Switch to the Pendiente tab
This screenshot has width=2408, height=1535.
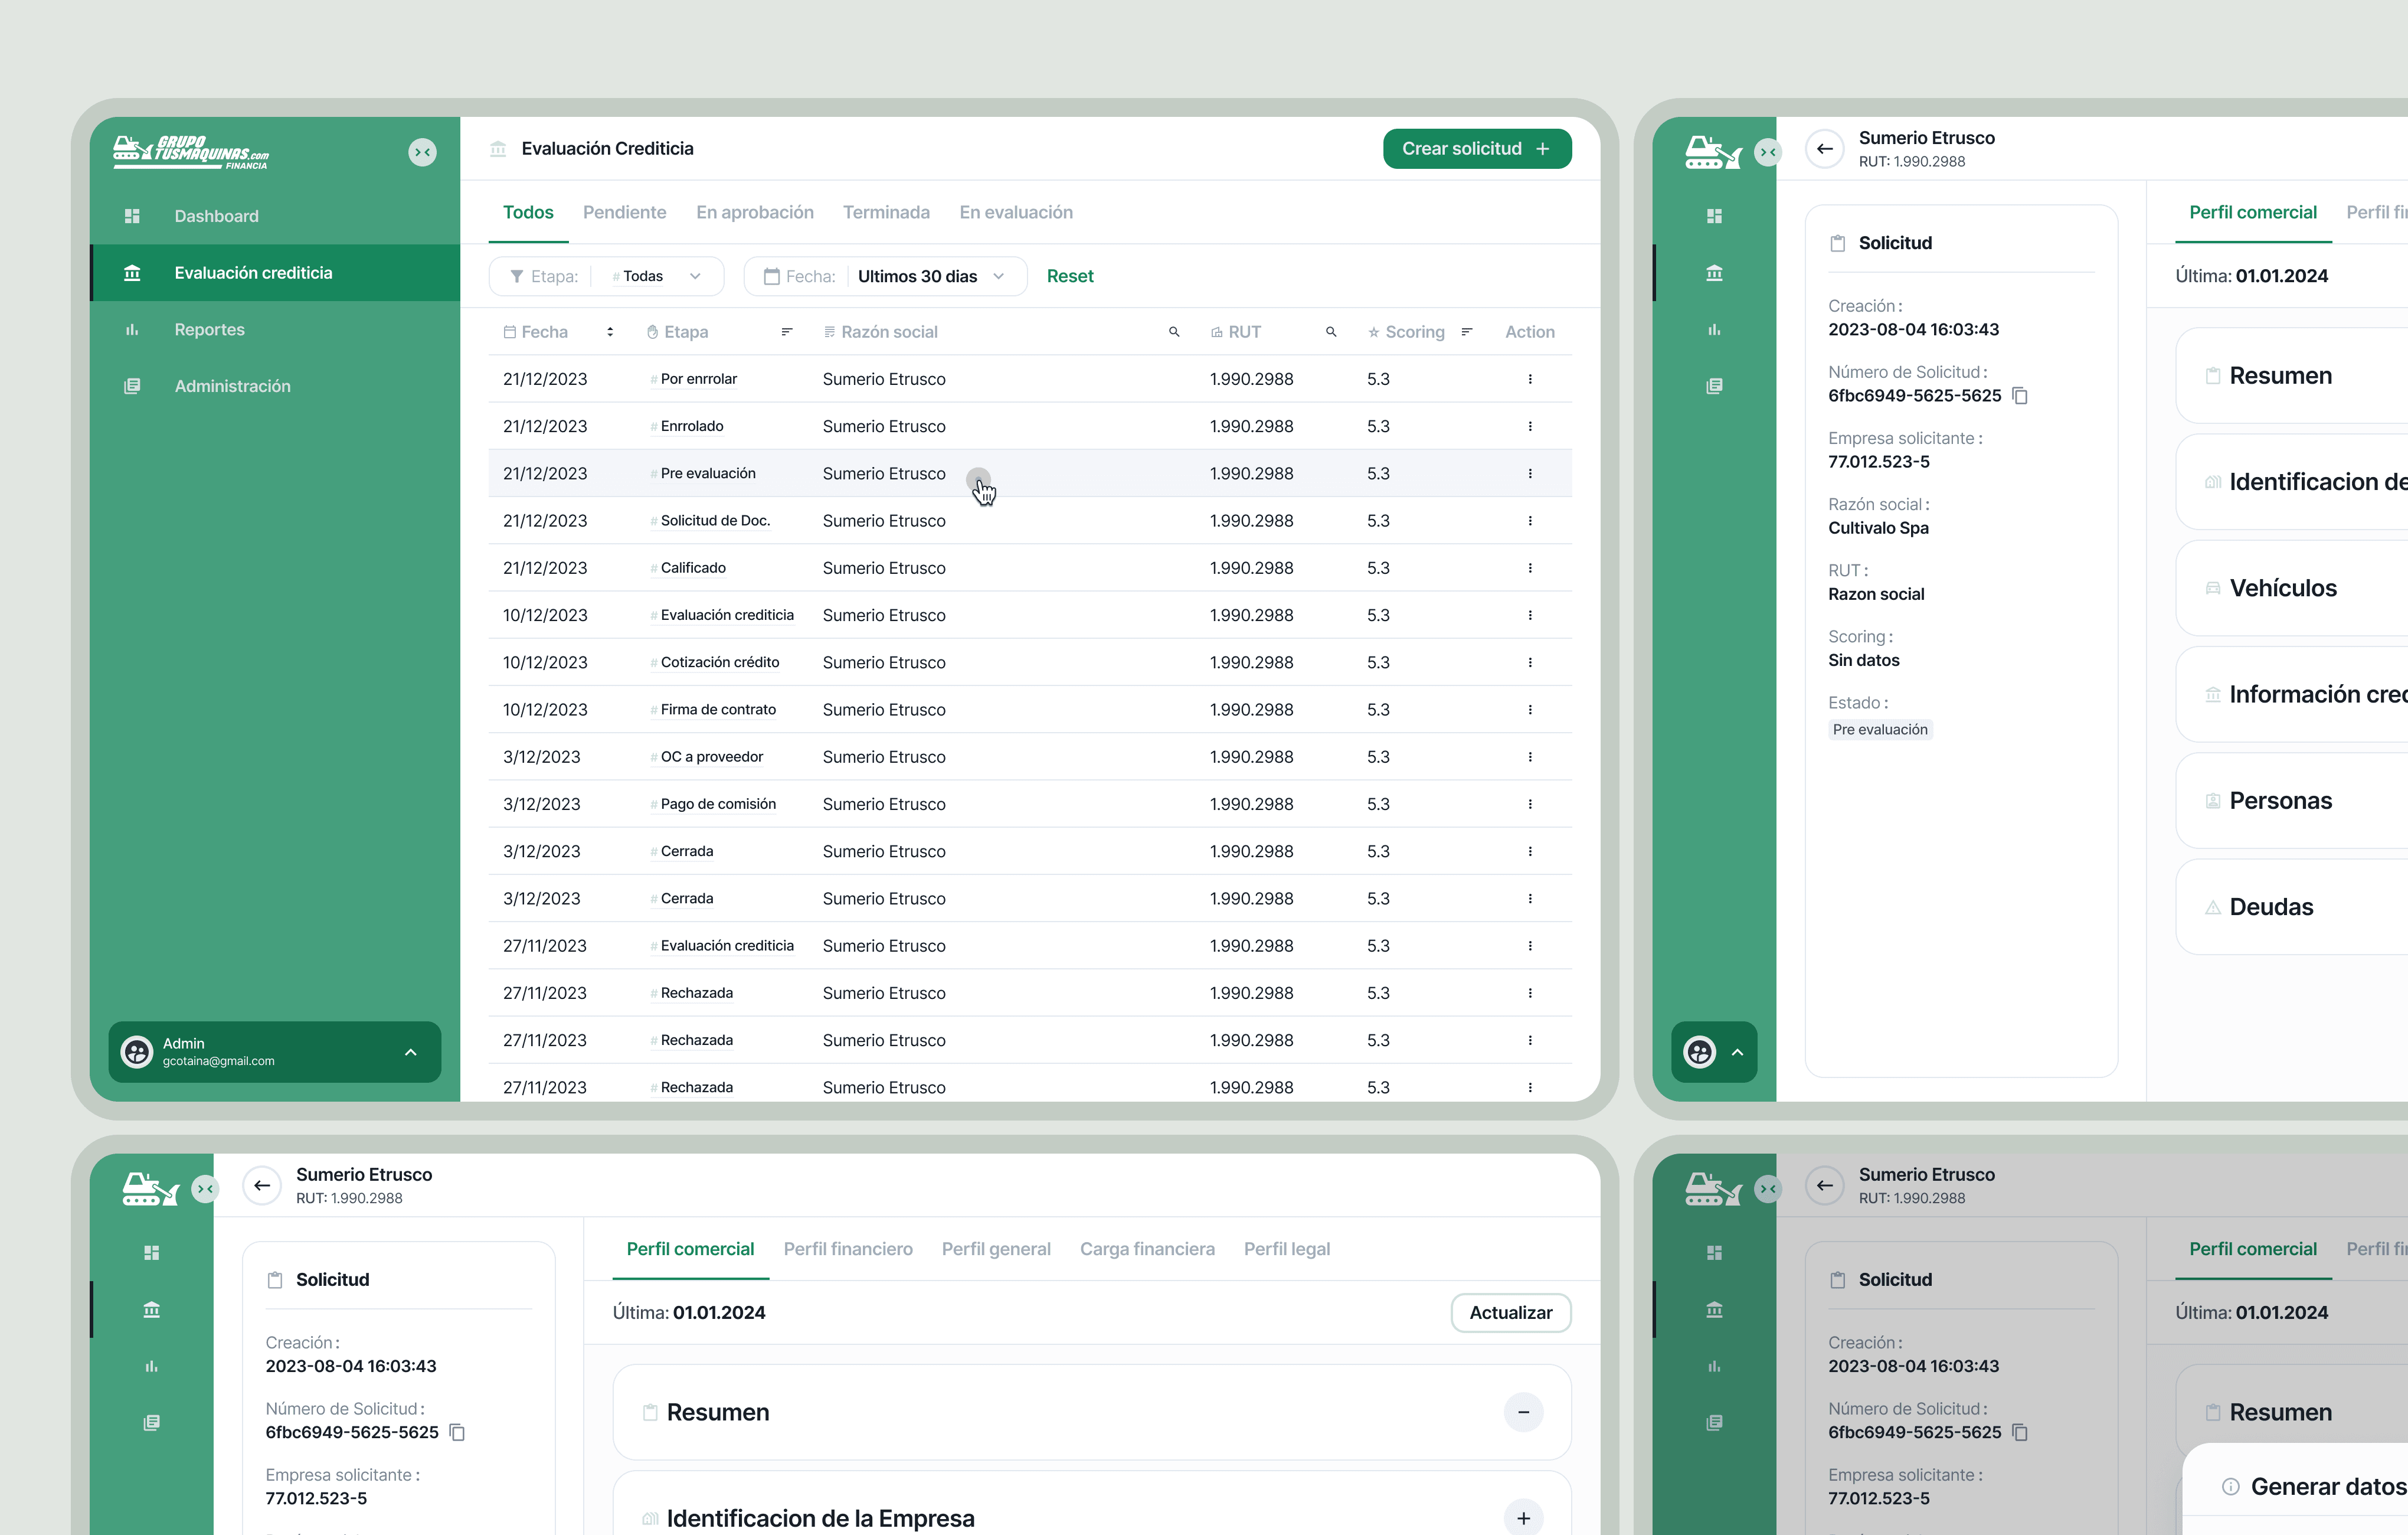[624, 212]
